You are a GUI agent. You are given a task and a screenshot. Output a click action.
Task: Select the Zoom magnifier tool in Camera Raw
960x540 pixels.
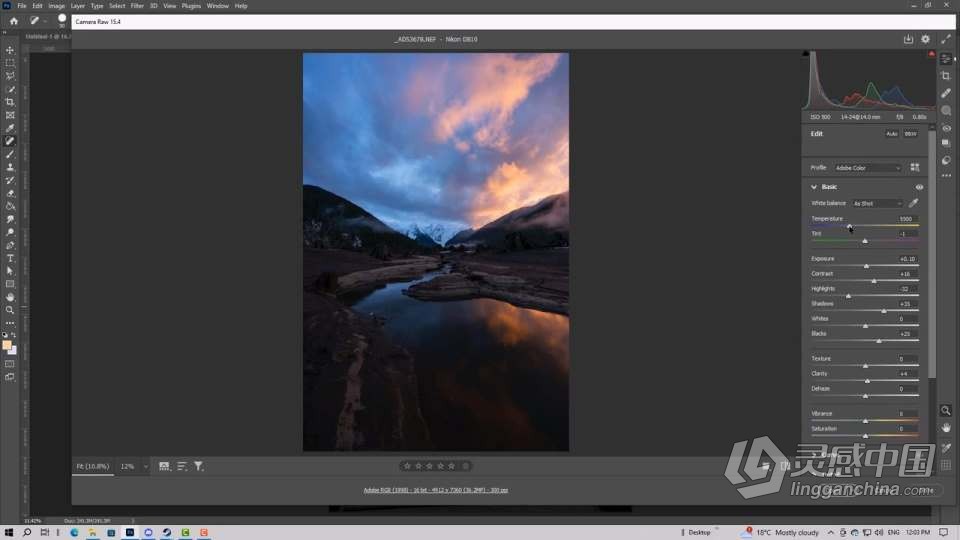pyautogui.click(x=946, y=410)
